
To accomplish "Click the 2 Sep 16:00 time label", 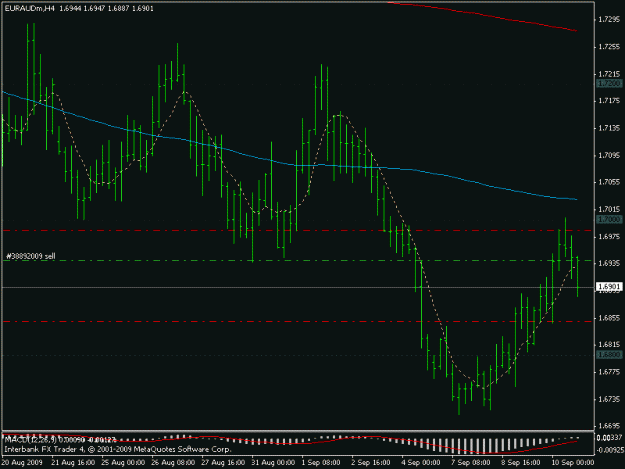I will 371,463.
